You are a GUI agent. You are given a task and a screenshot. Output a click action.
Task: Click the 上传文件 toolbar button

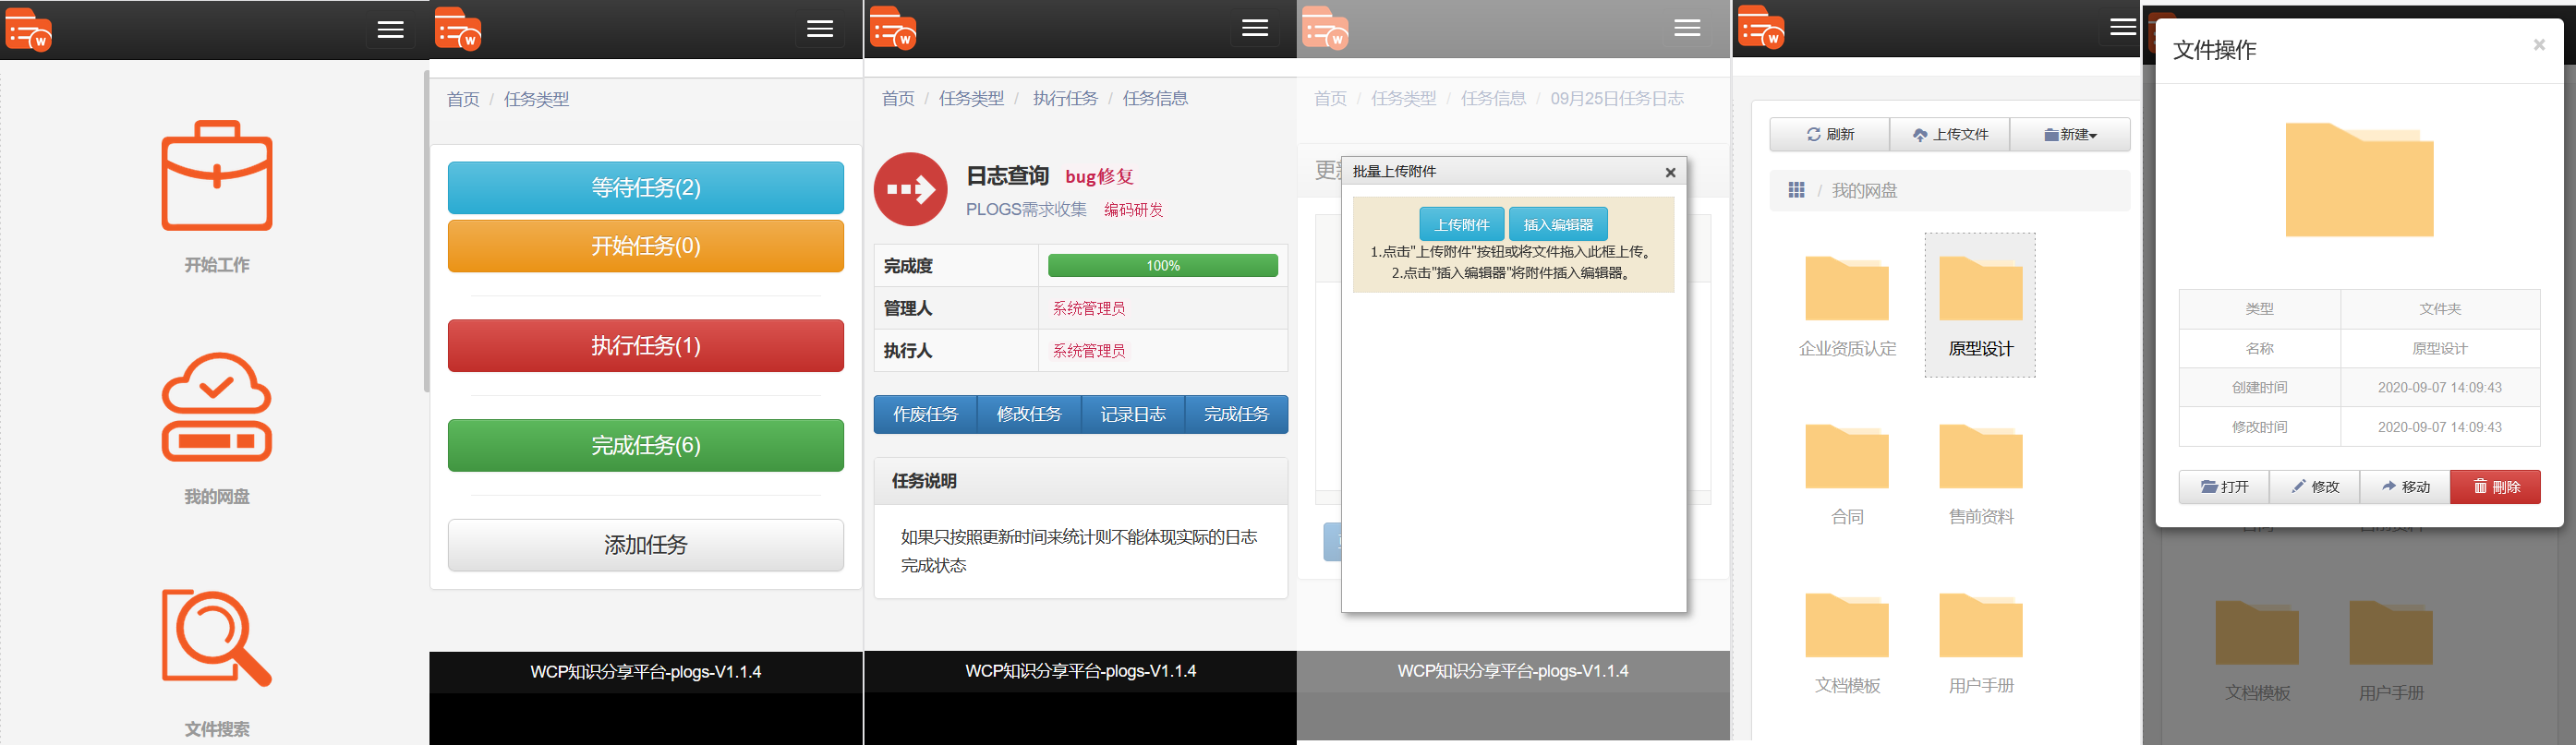1950,135
